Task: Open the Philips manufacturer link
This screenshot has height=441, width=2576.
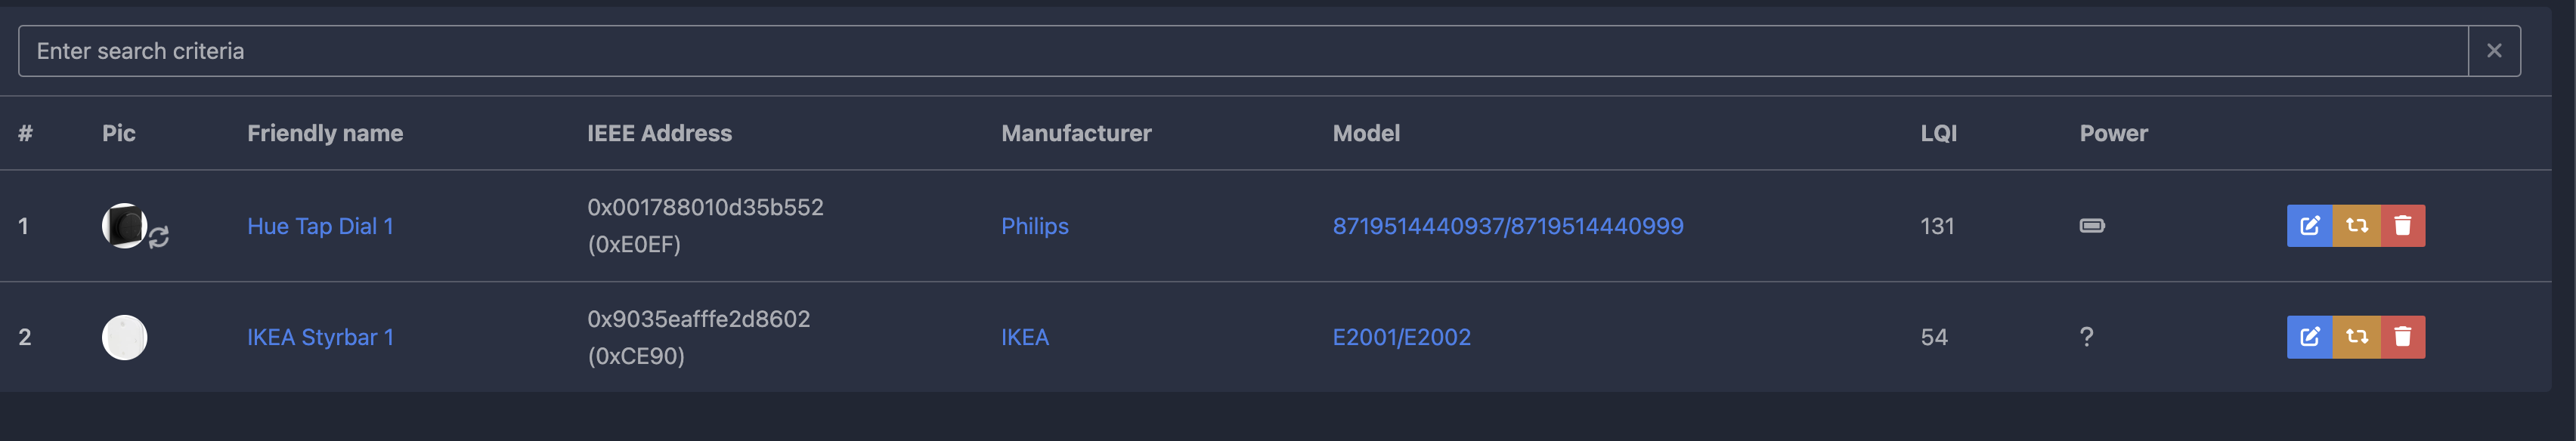Action: (x=1035, y=226)
